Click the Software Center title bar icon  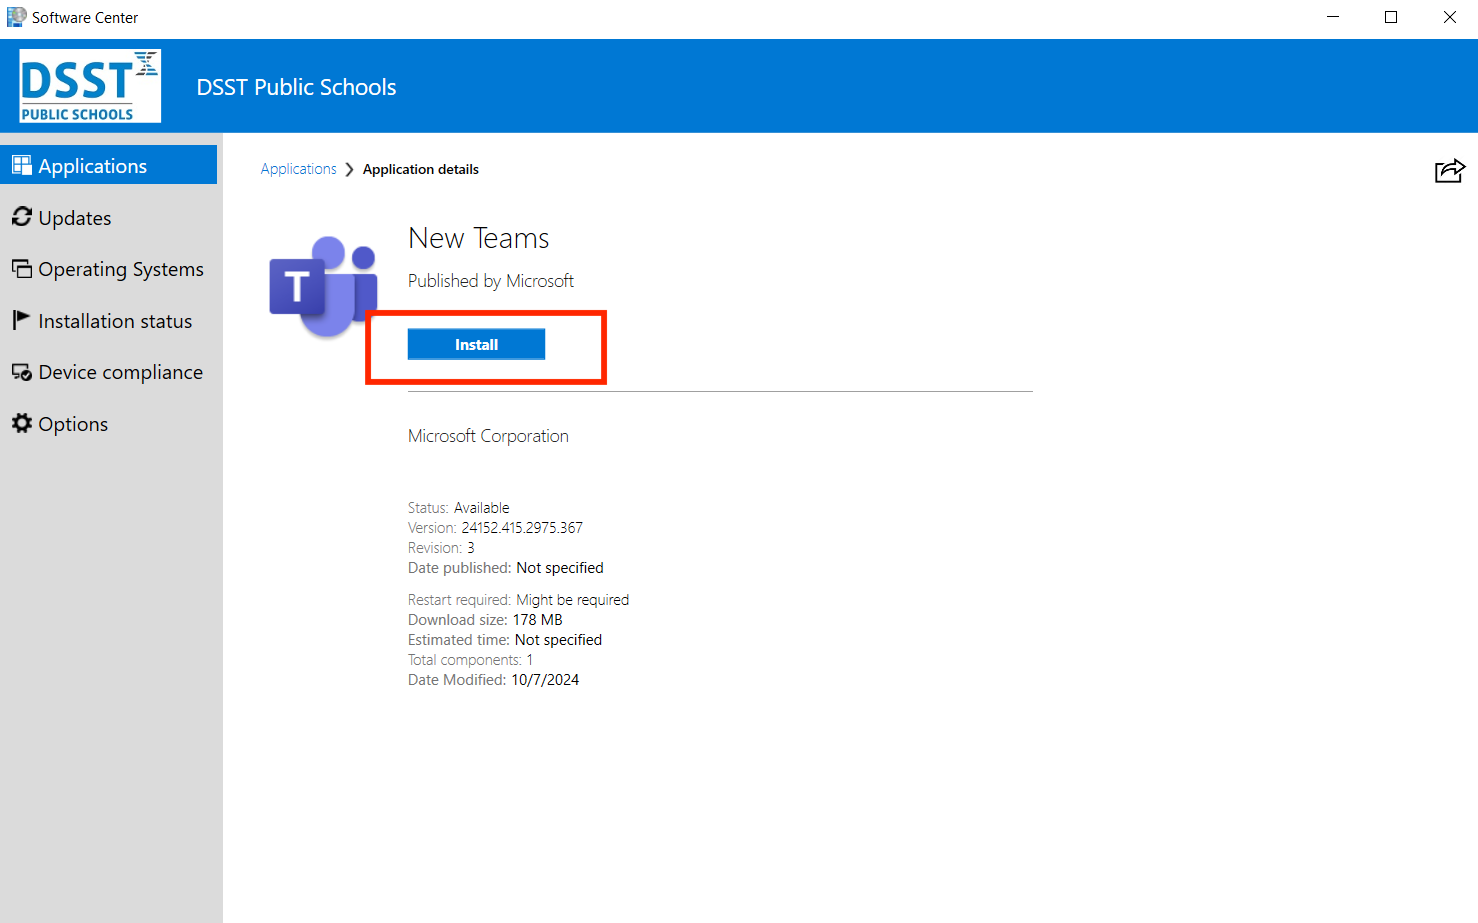click(16, 17)
